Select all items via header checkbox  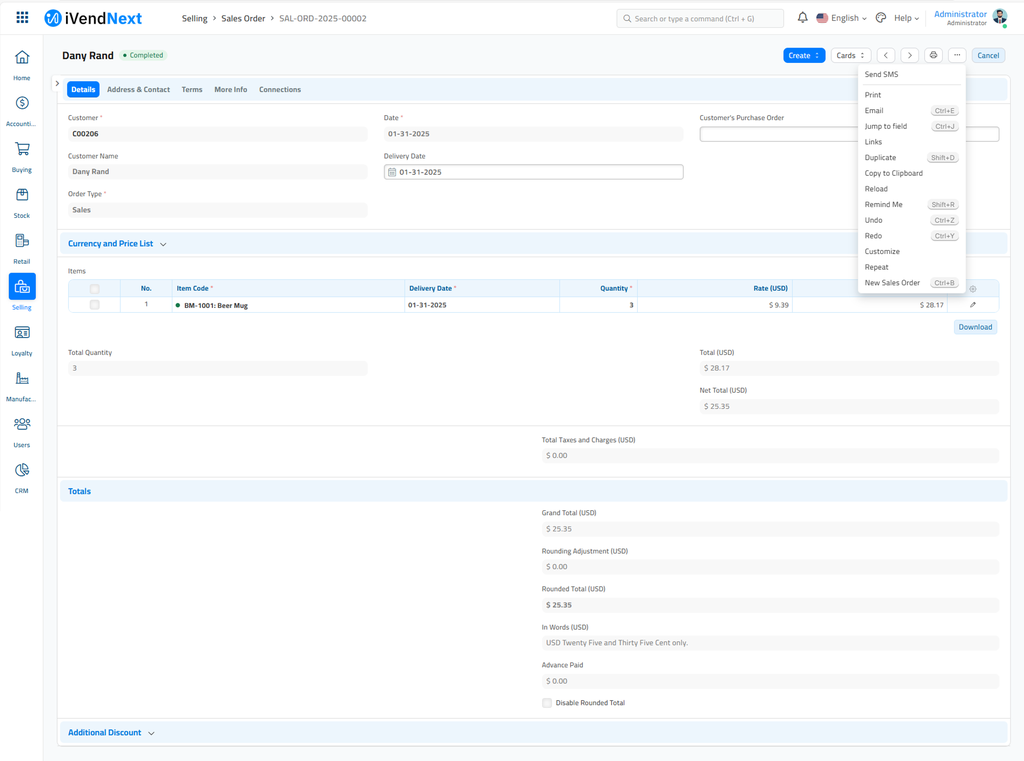click(95, 289)
